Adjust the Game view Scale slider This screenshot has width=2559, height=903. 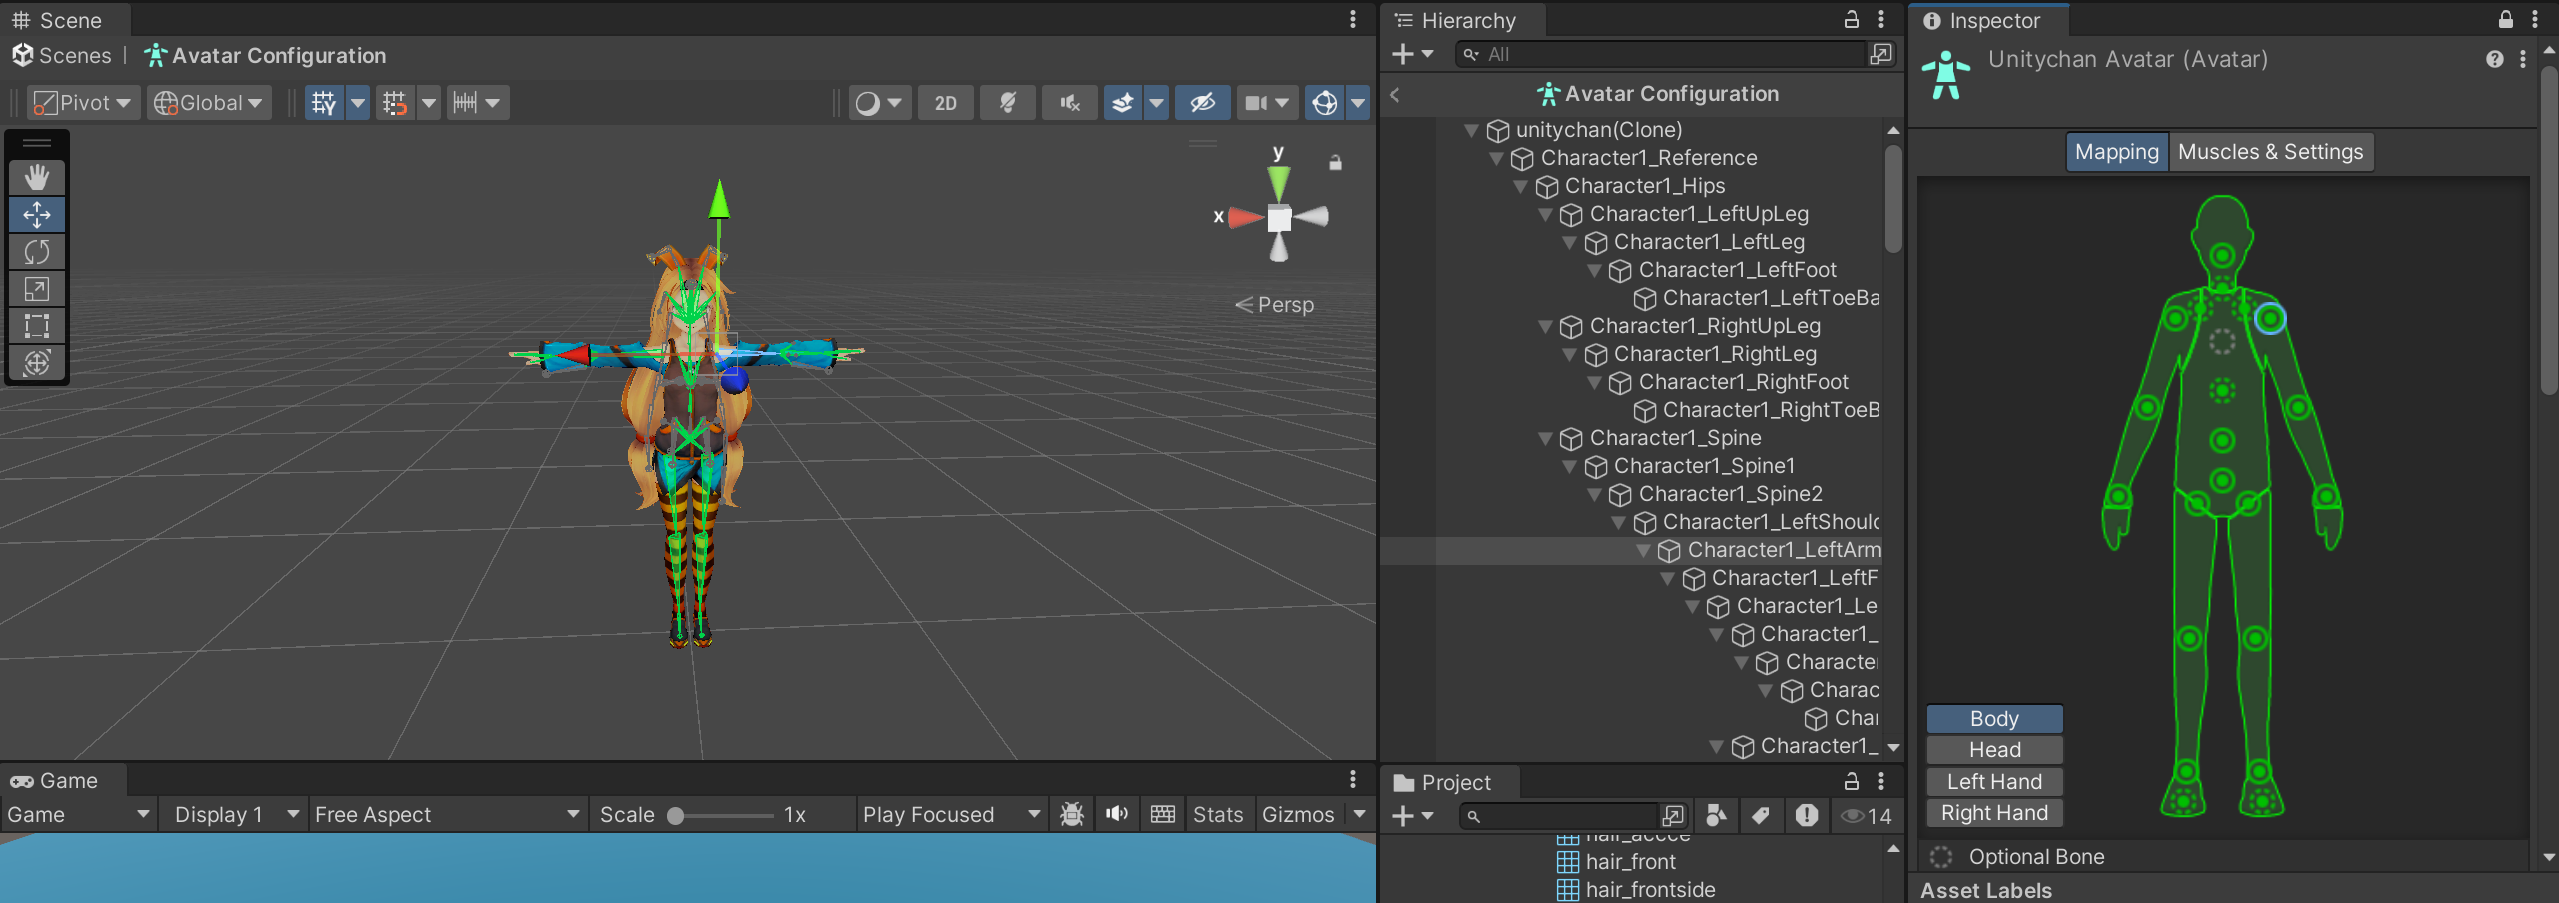coord(724,815)
